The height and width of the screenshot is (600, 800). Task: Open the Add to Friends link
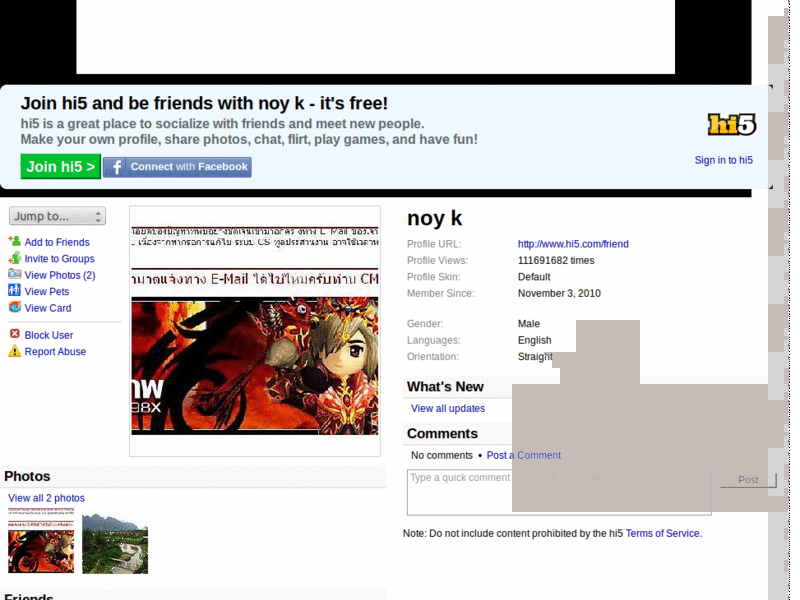click(57, 242)
